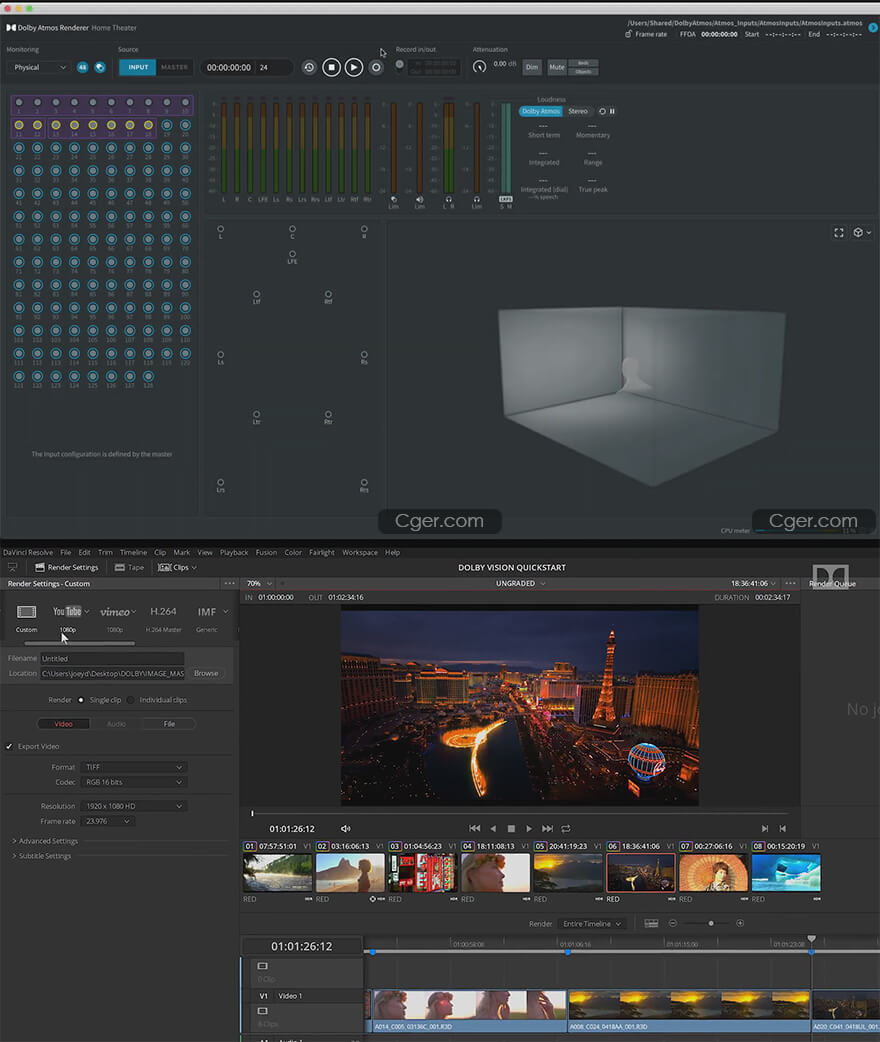Open the IMF preset dropdown arrow
This screenshot has width=880, height=1042.
226,611
